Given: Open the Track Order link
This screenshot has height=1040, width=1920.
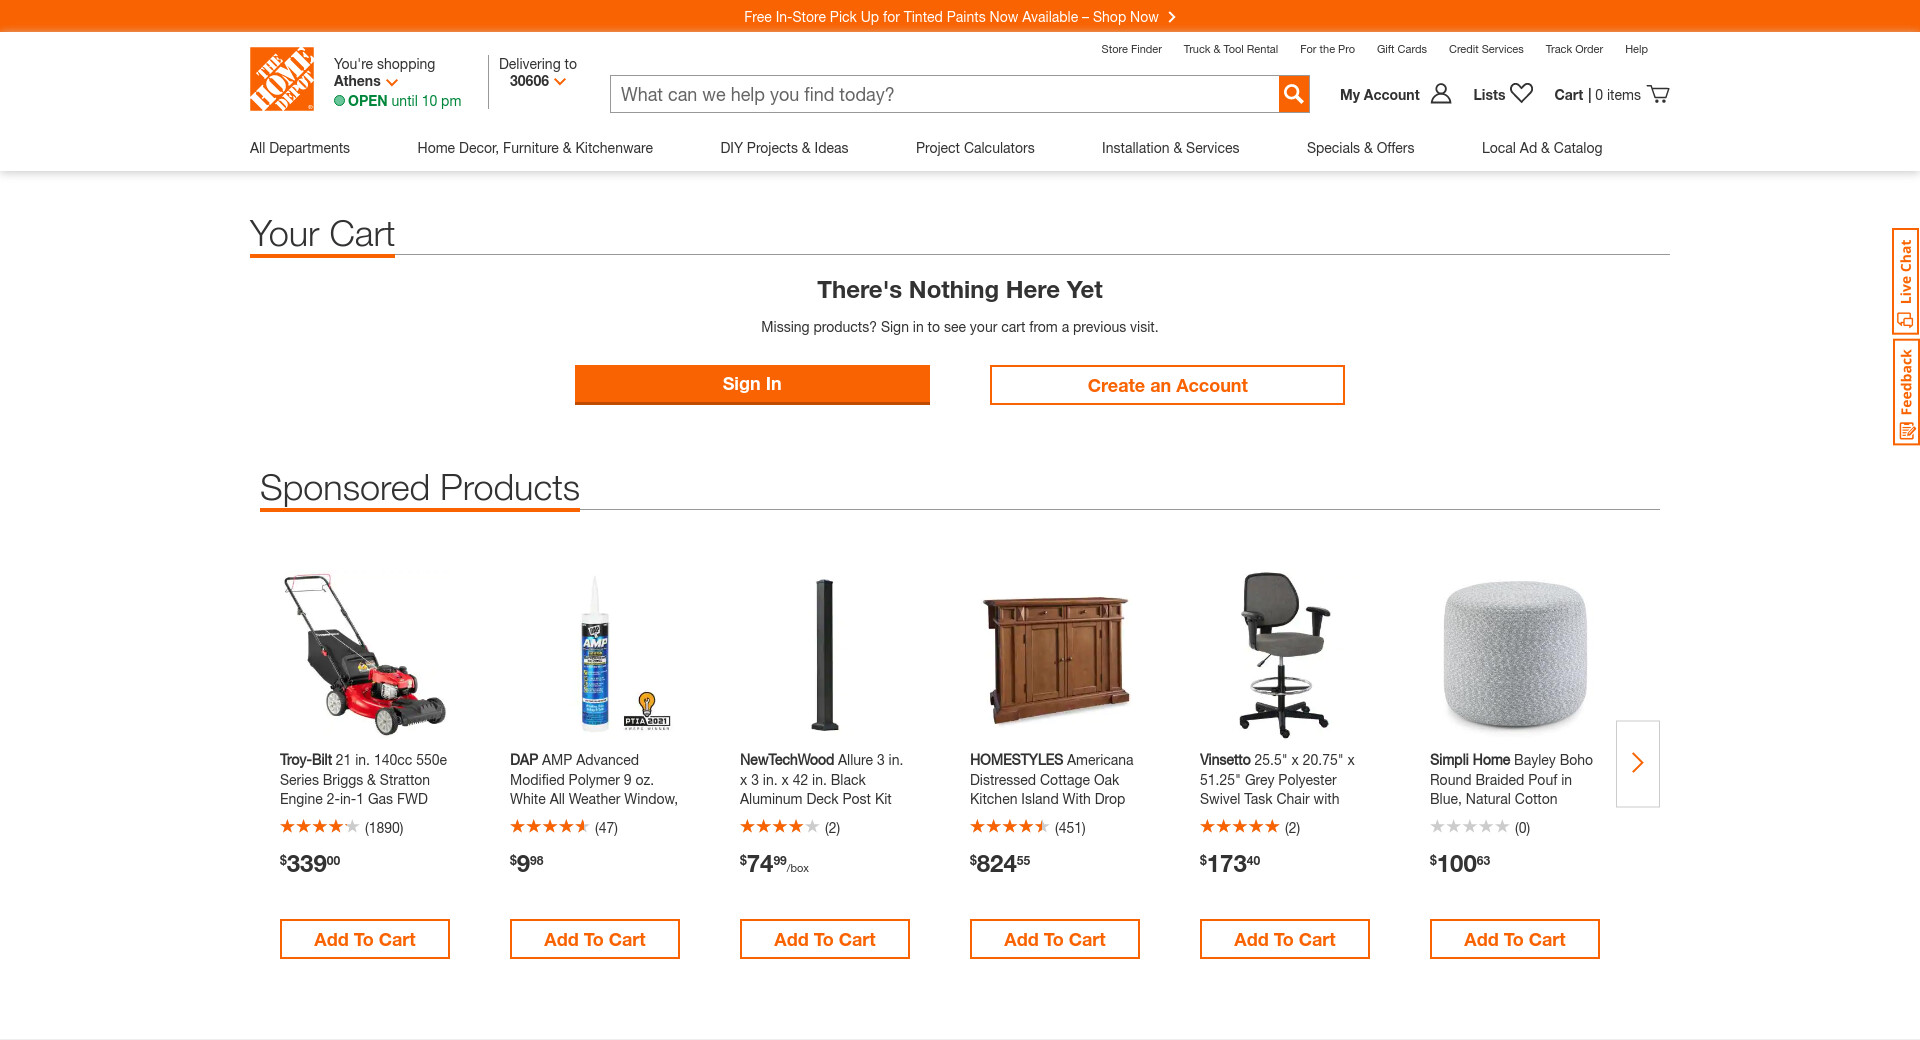Looking at the screenshot, I should 1573,49.
